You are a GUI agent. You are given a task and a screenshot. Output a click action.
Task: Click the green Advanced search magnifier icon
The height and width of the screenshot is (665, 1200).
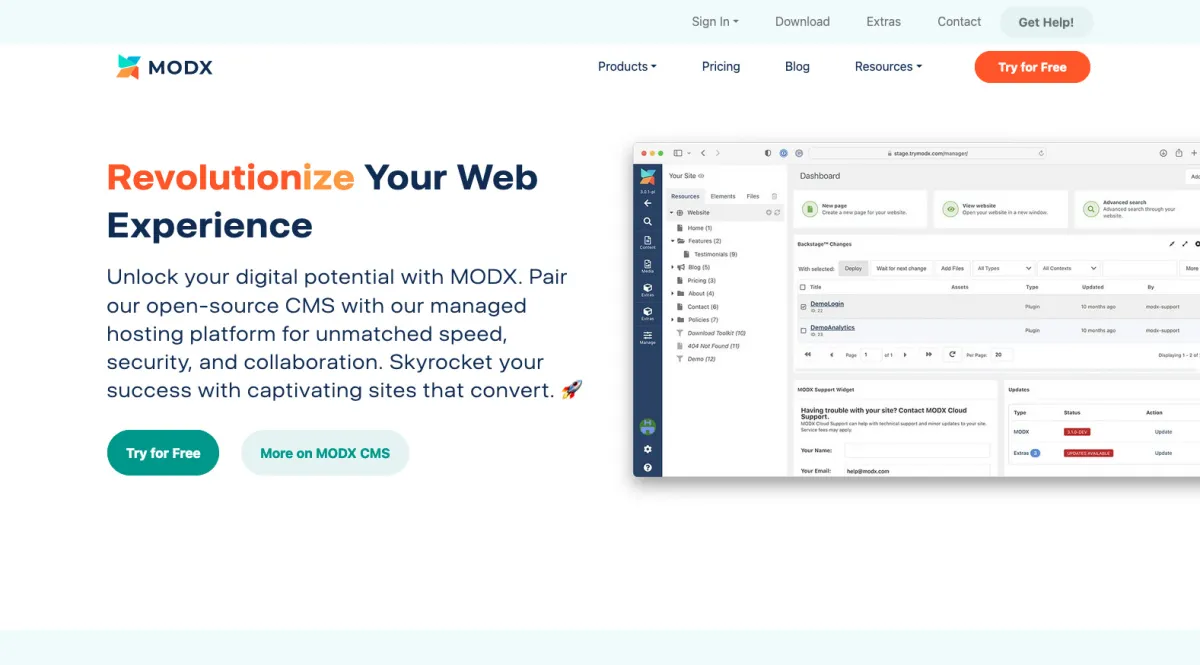1091,209
